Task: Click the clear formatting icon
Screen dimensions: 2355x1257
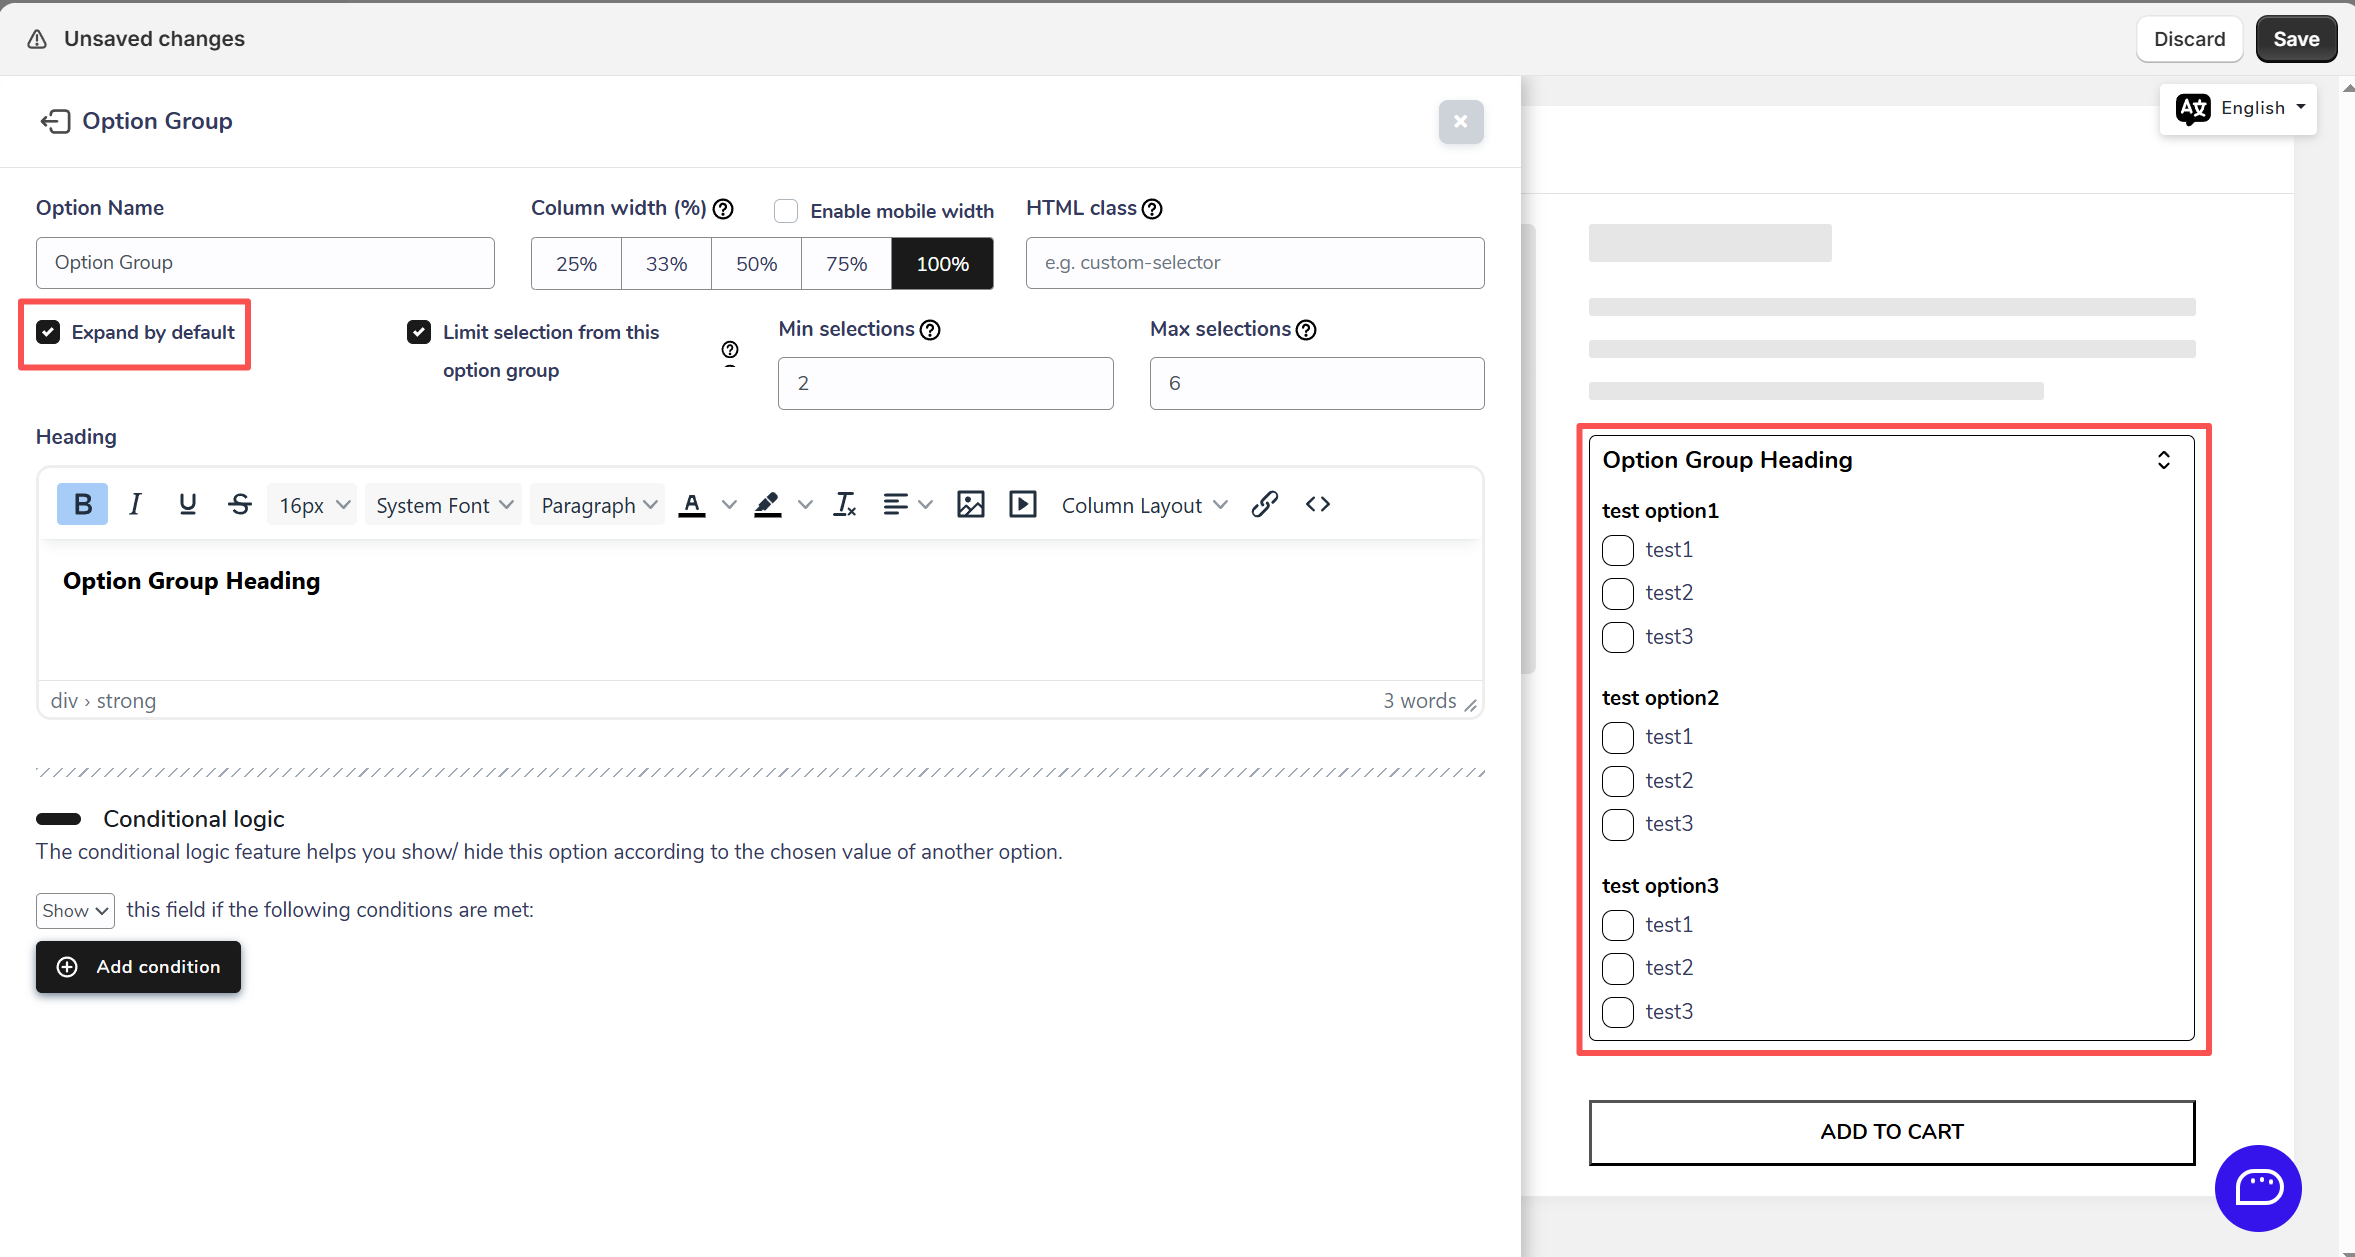Action: [845, 505]
